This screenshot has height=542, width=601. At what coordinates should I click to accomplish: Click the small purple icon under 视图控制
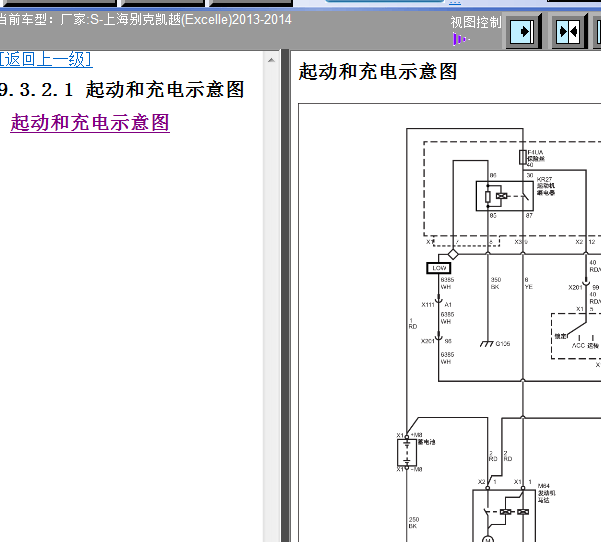click(x=461, y=39)
